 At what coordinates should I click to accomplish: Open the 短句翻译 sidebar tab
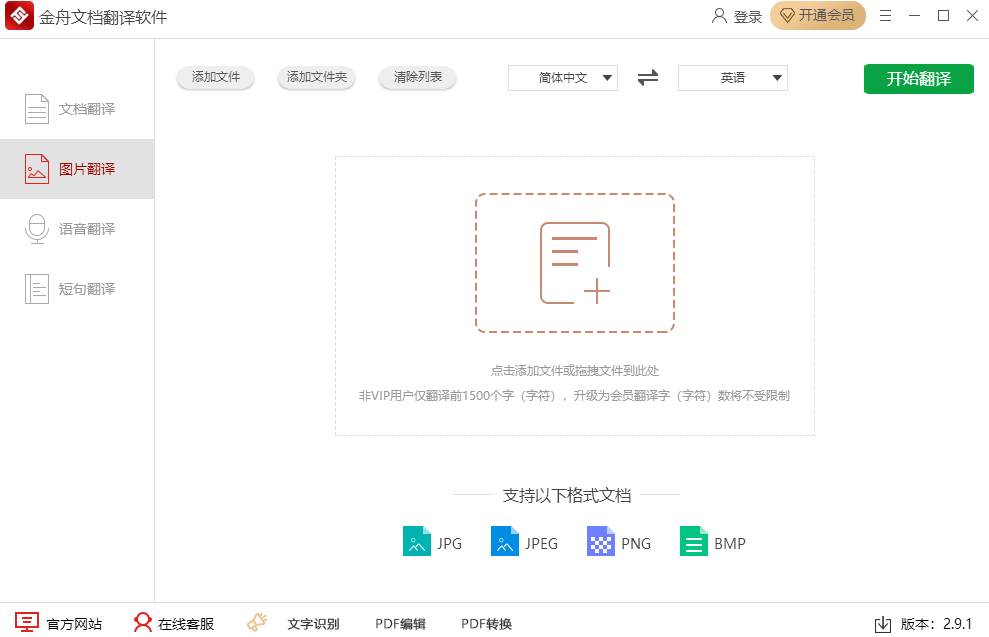[x=77, y=289]
